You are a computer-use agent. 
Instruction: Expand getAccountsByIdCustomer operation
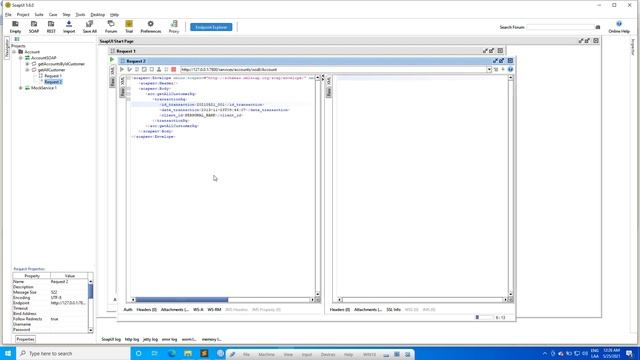pos(27,64)
